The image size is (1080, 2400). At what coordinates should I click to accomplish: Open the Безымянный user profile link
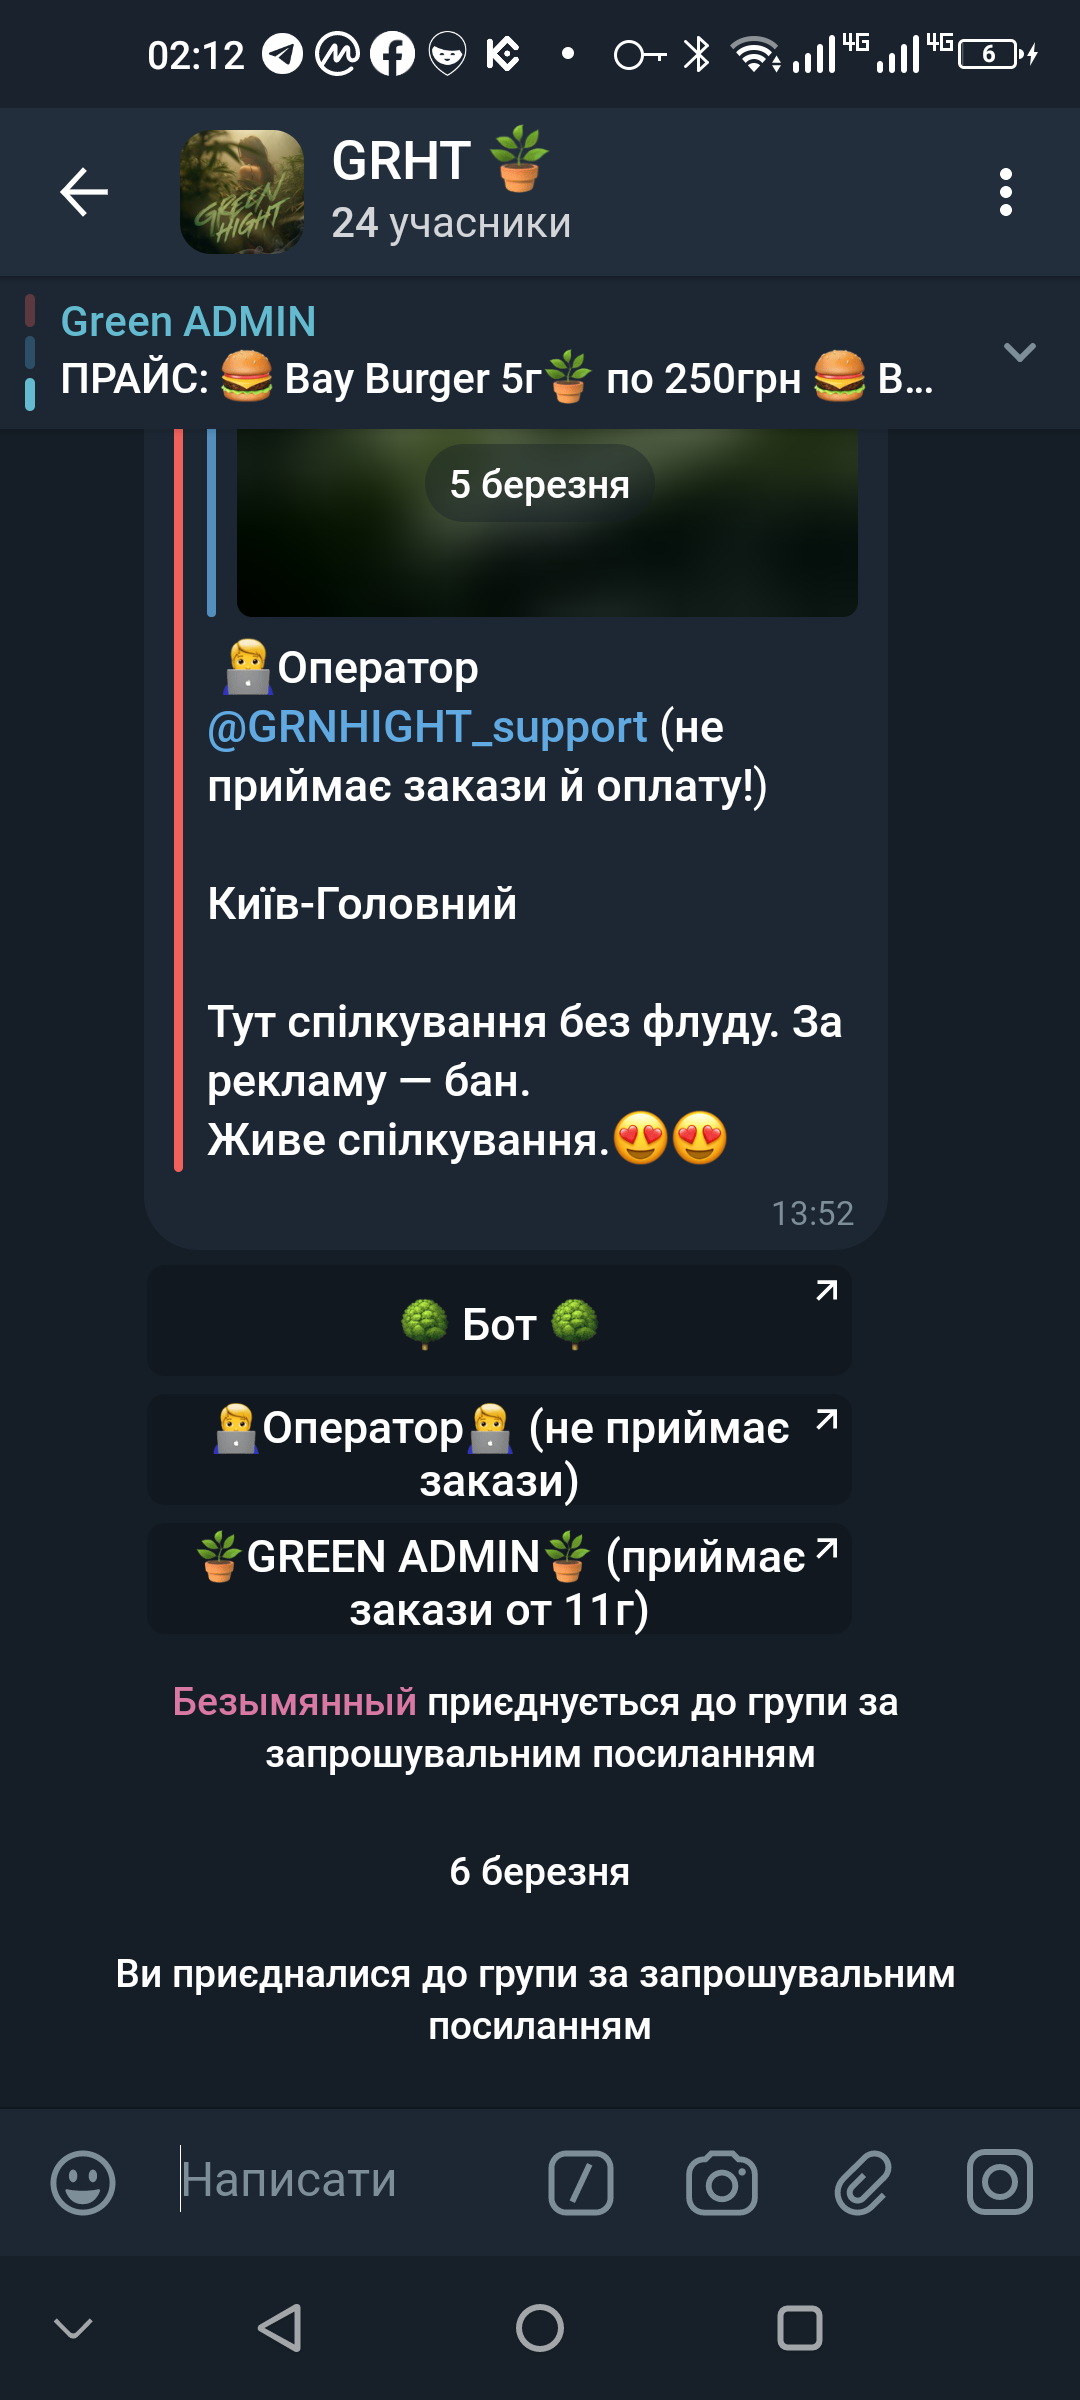click(x=294, y=1702)
